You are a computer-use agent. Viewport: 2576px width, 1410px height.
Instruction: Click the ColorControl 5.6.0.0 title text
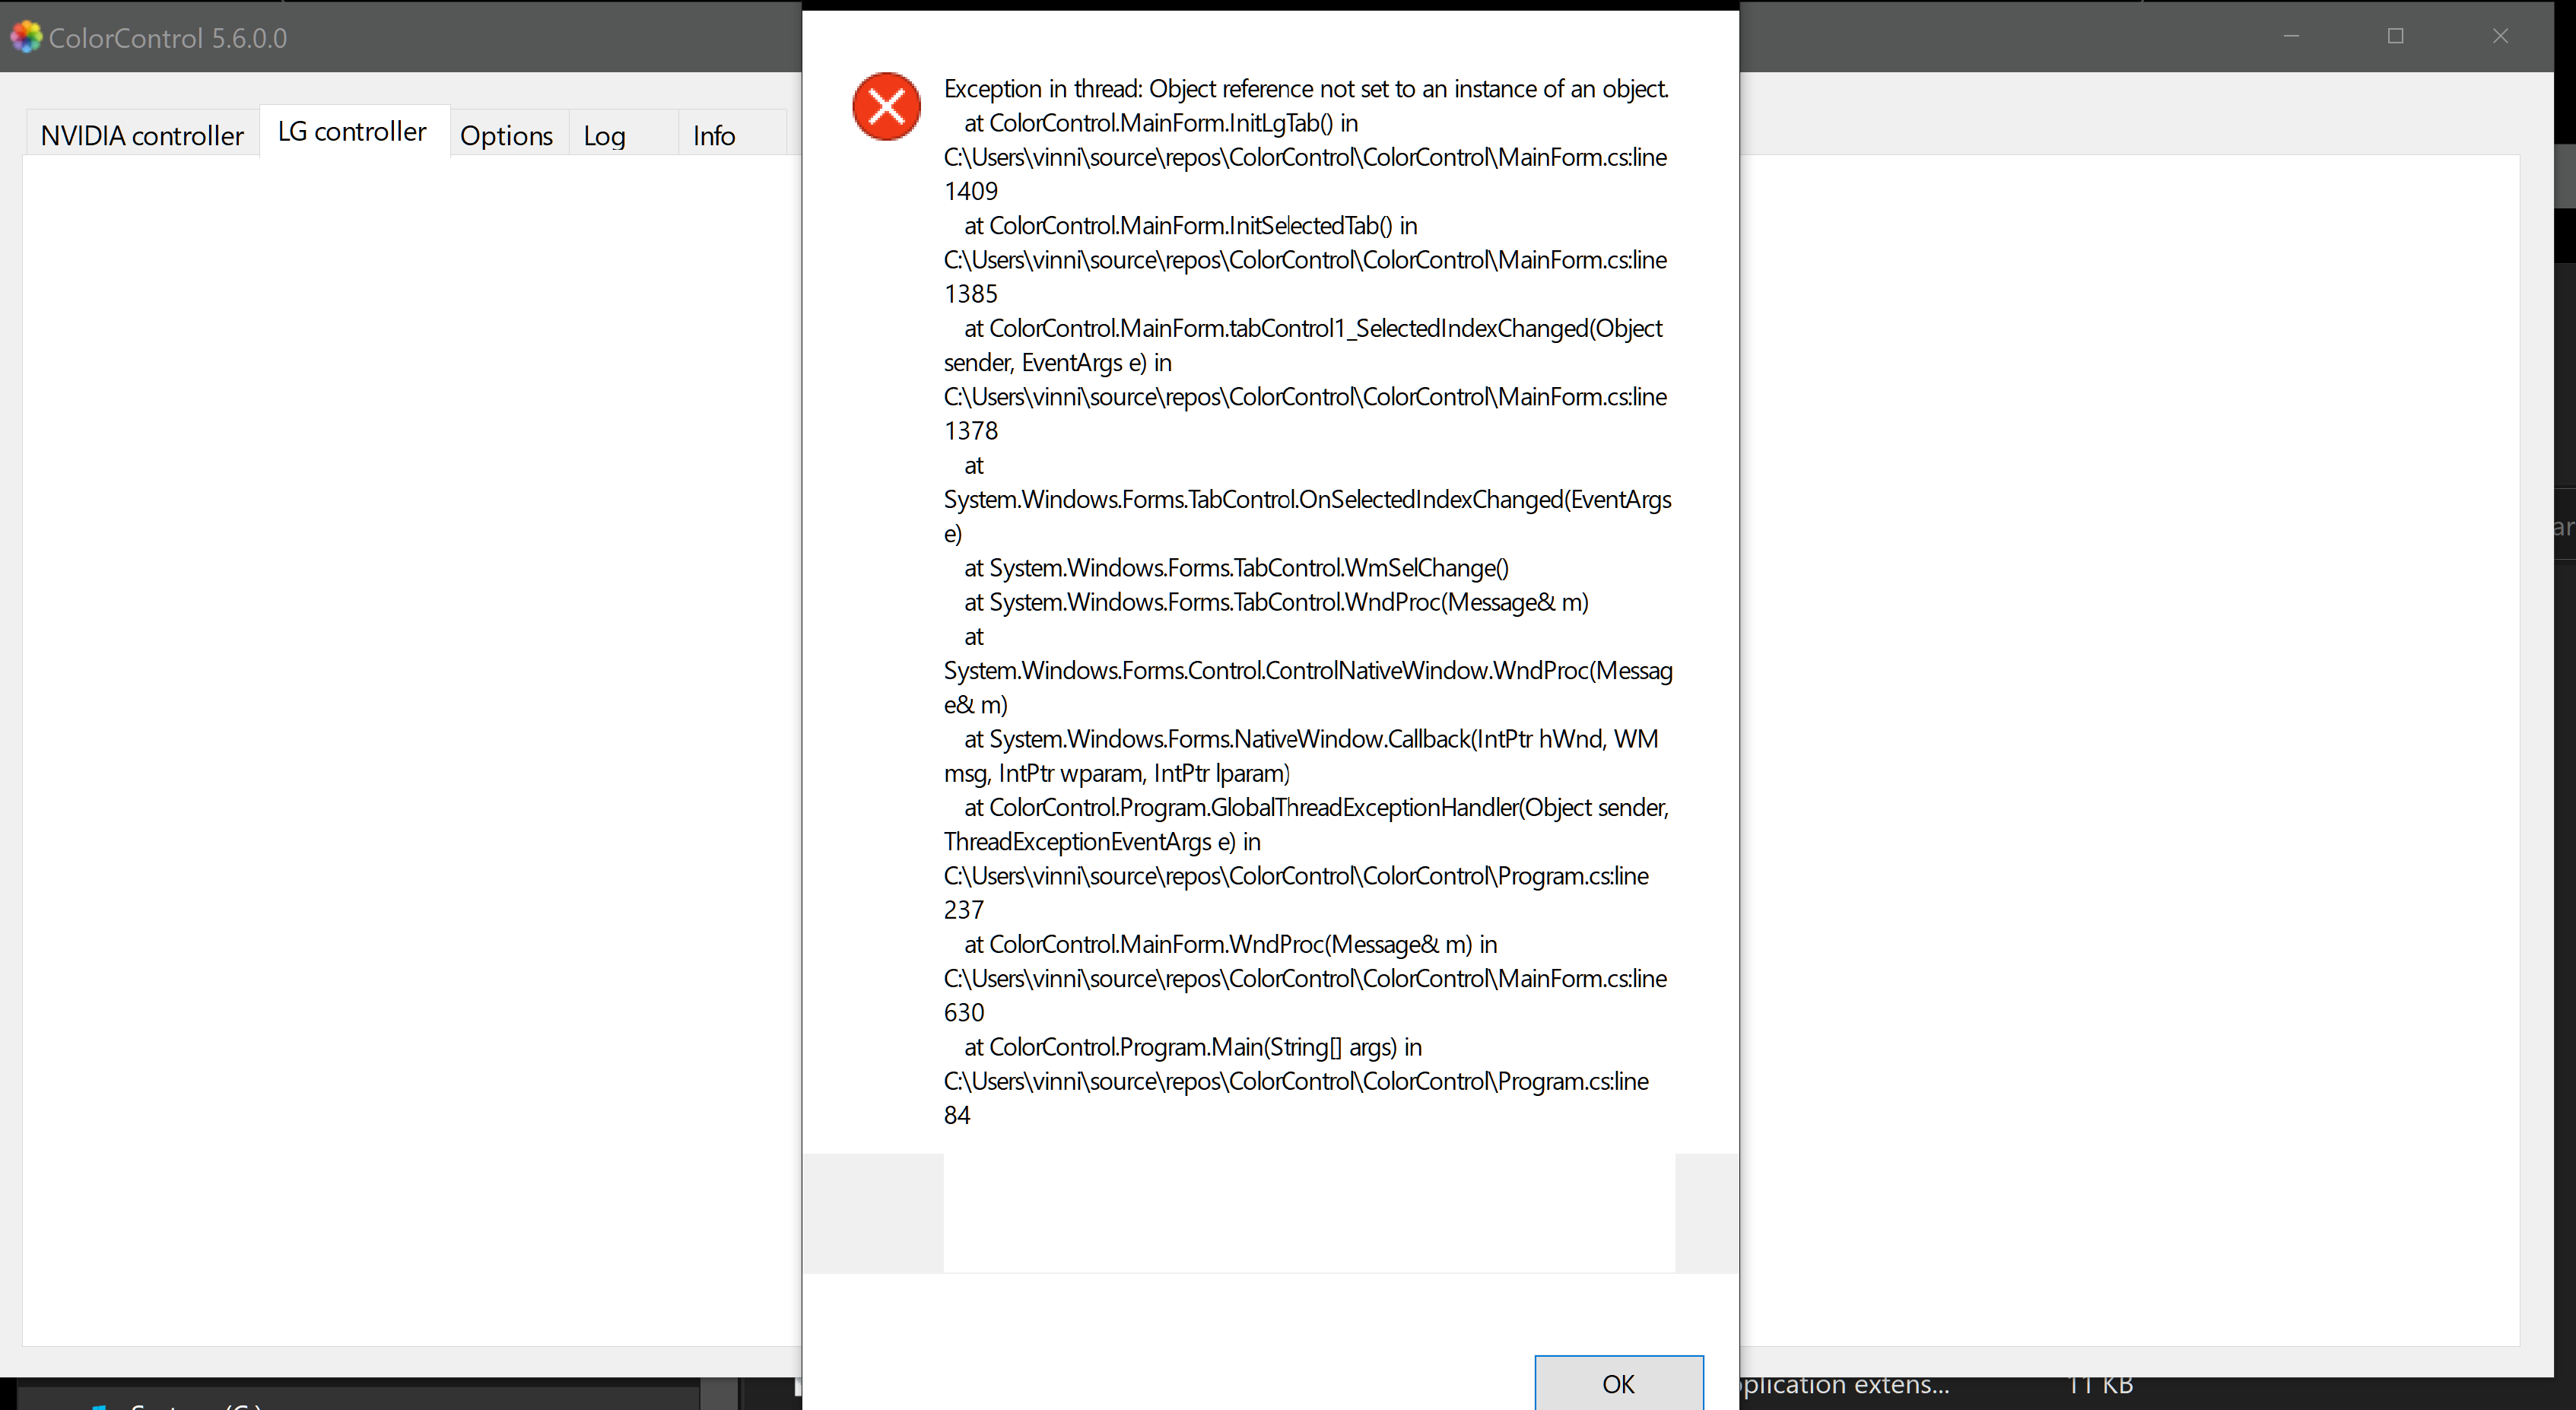click(x=167, y=38)
